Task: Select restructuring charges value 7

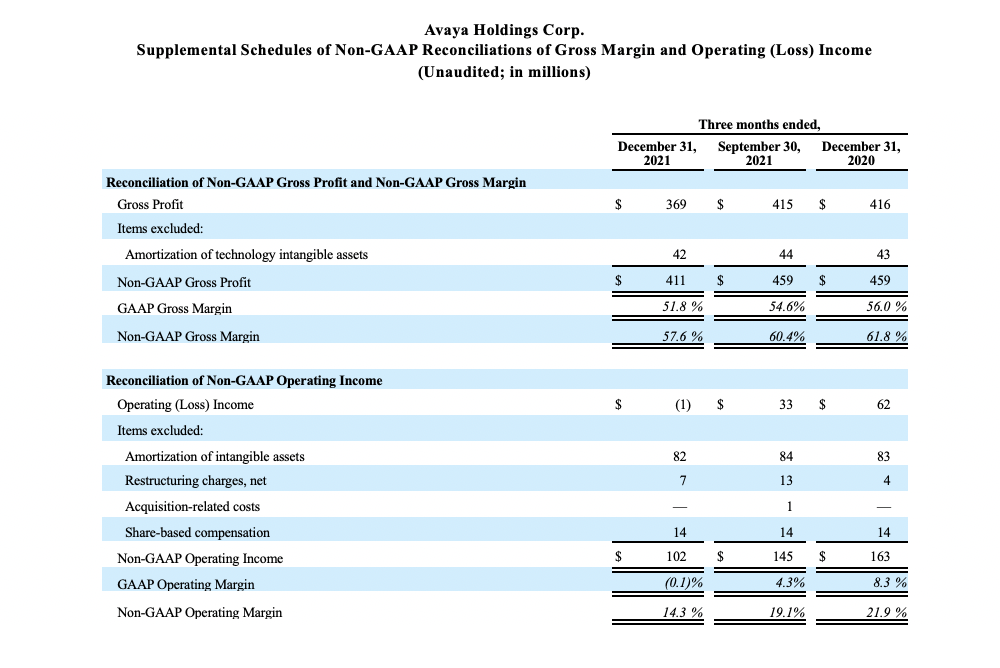Action: (x=683, y=480)
